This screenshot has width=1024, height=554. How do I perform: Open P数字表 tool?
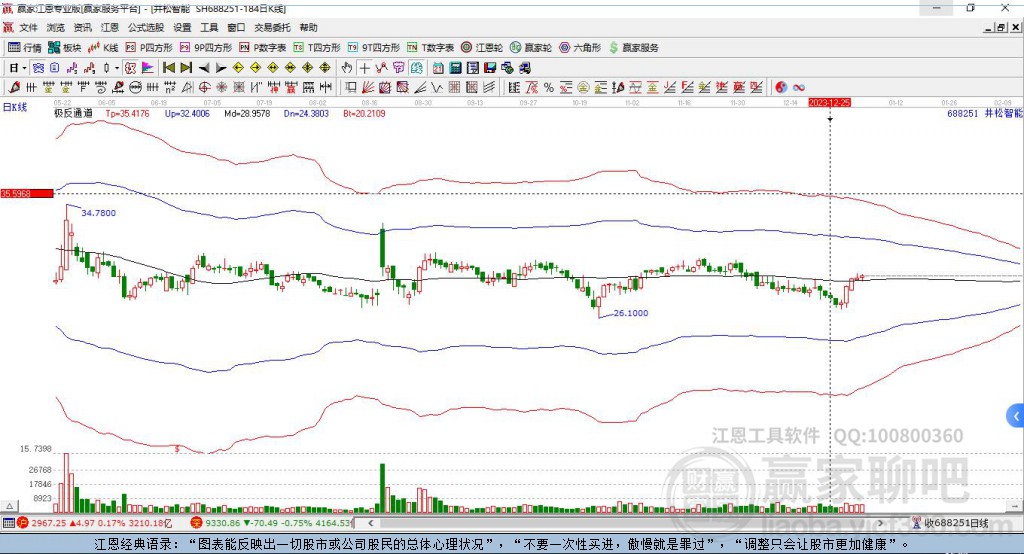click(x=263, y=48)
